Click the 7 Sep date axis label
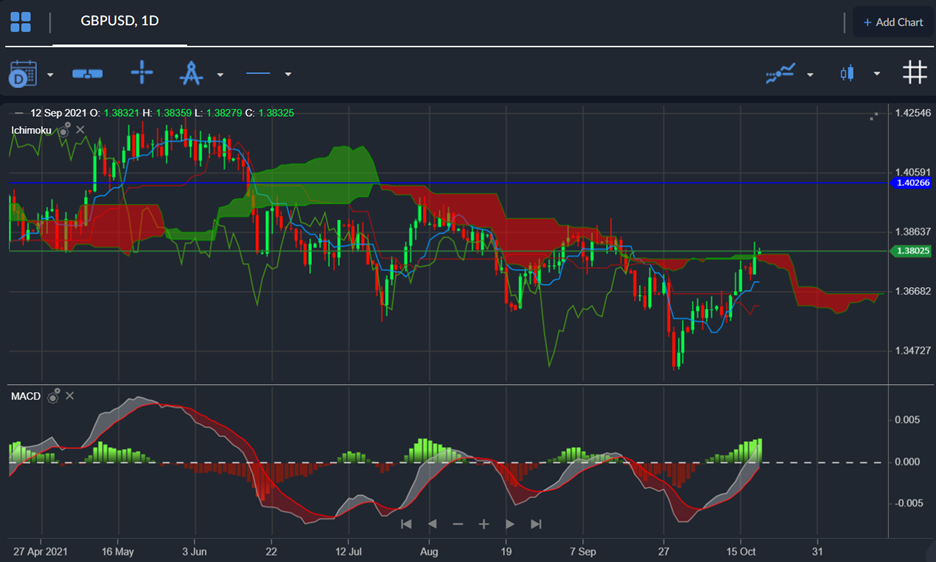Viewport: 936px width, 562px height. tap(583, 551)
